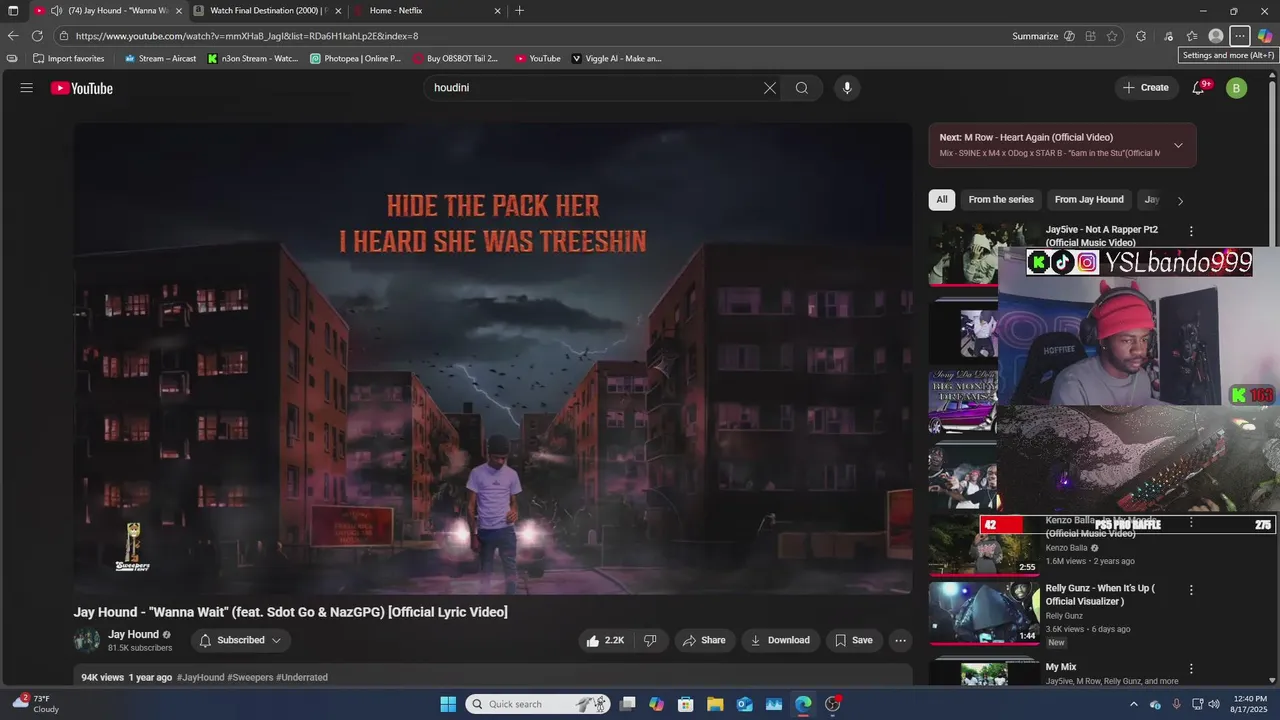
Task: Open the Share dialog
Action: [x=705, y=640]
